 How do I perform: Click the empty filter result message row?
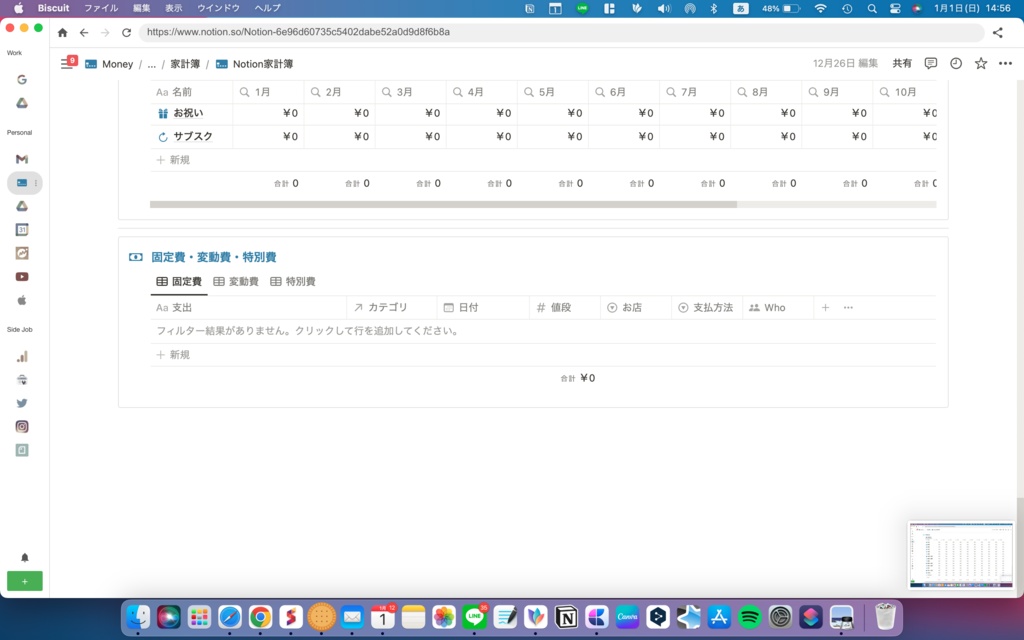point(543,331)
